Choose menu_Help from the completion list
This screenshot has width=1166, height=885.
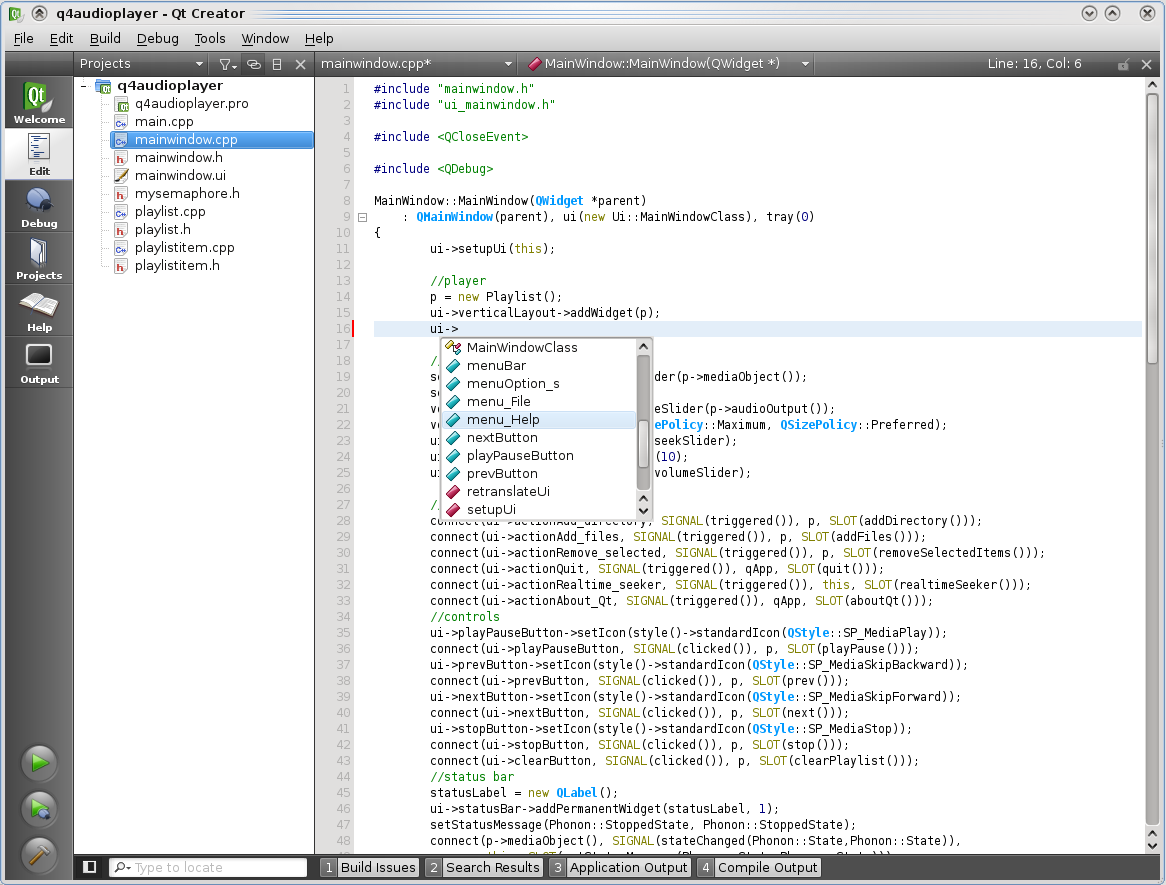click(x=540, y=419)
